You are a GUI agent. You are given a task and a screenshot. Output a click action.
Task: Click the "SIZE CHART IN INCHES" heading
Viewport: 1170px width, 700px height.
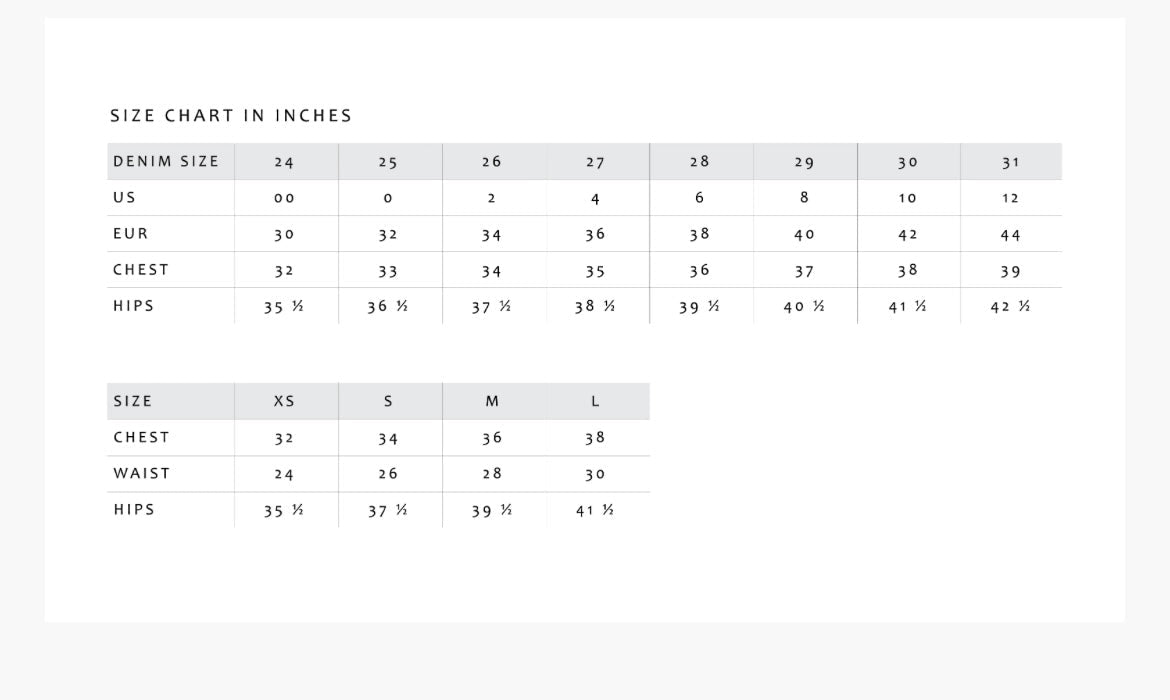pos(231,116)
